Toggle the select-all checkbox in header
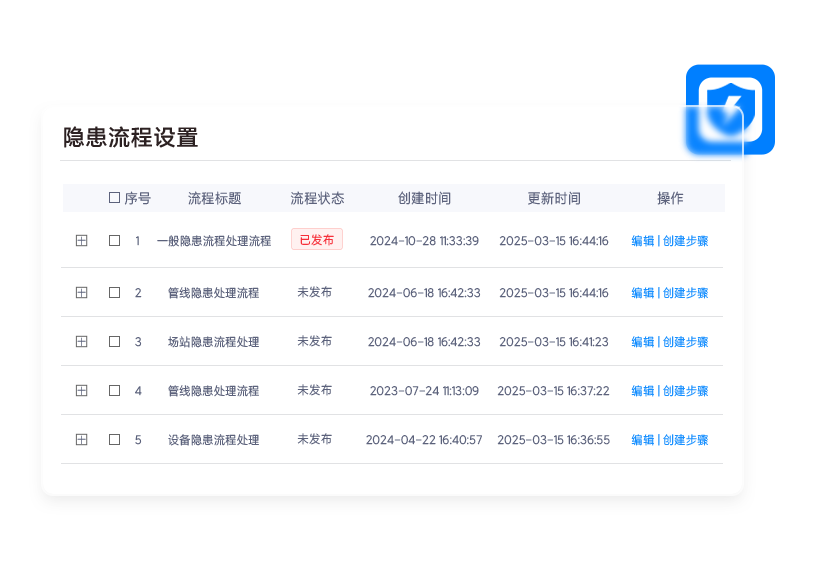This screenshot has height=561, width=816. [x=114, y=198]
